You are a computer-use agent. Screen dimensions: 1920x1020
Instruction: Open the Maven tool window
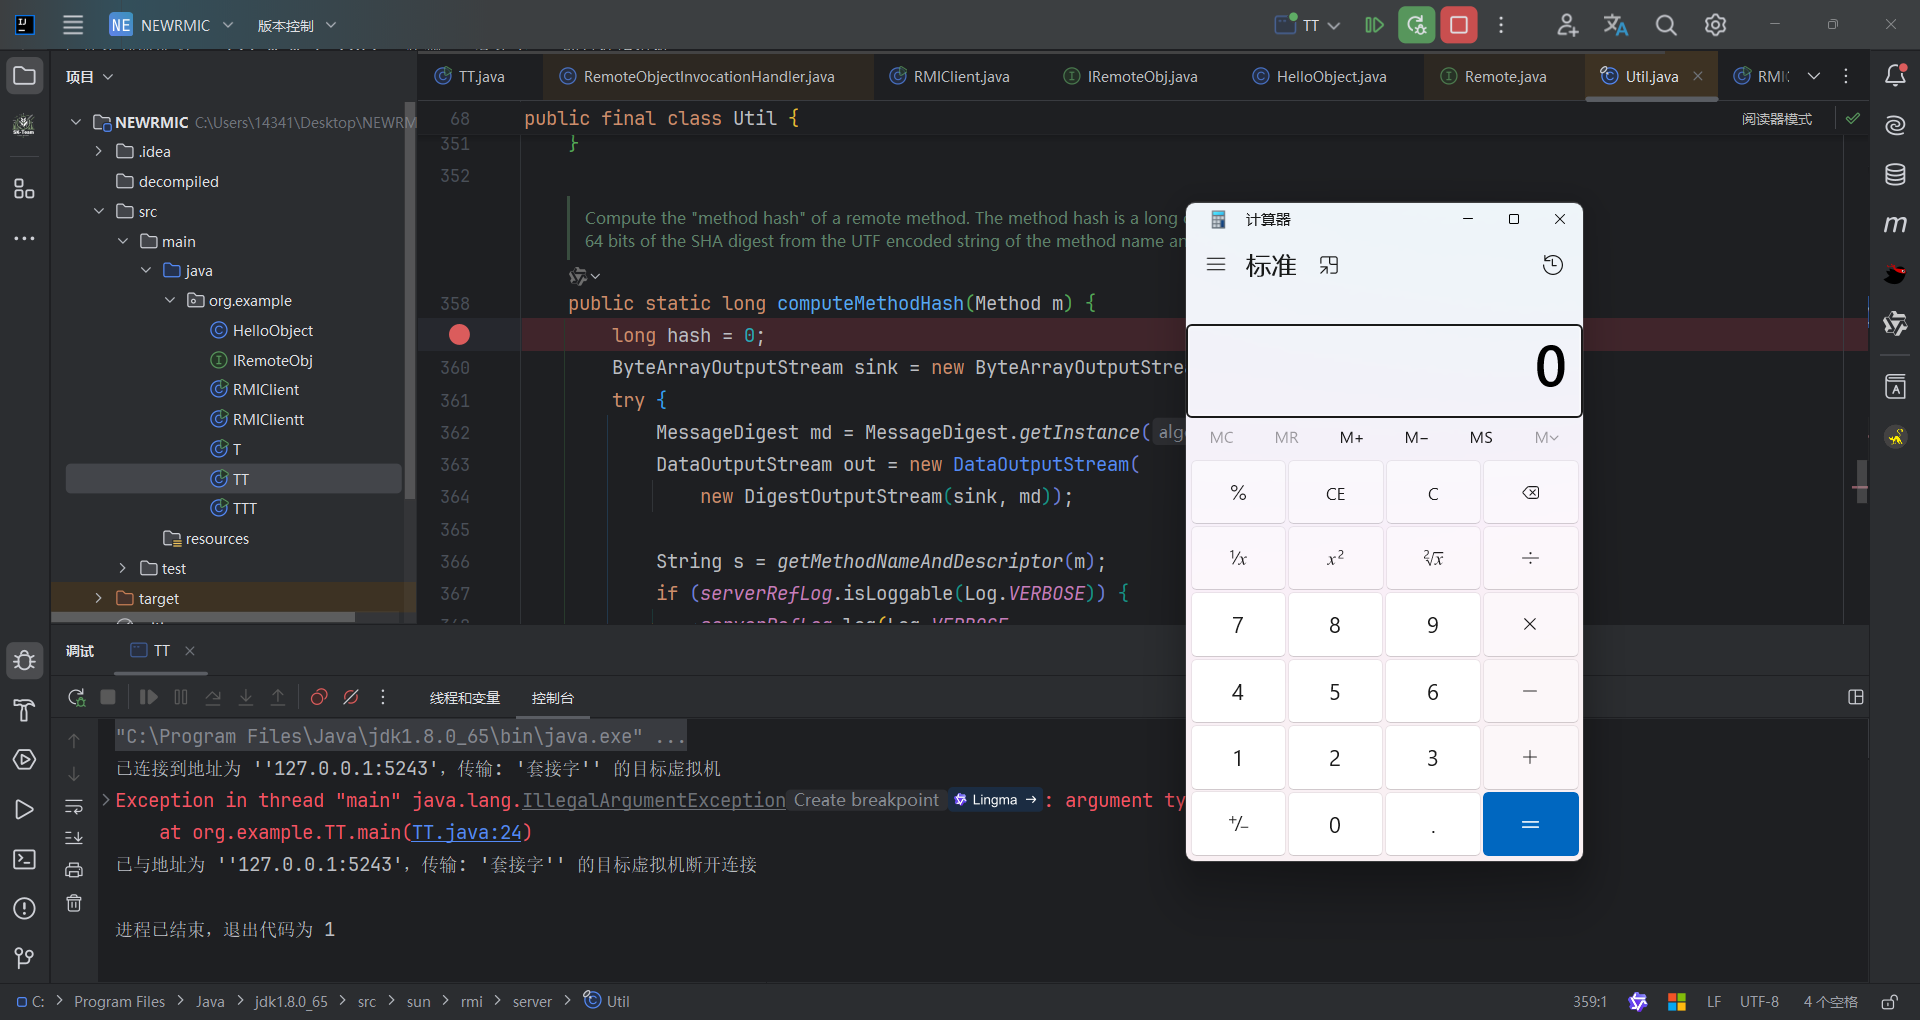coord(1895,224)
